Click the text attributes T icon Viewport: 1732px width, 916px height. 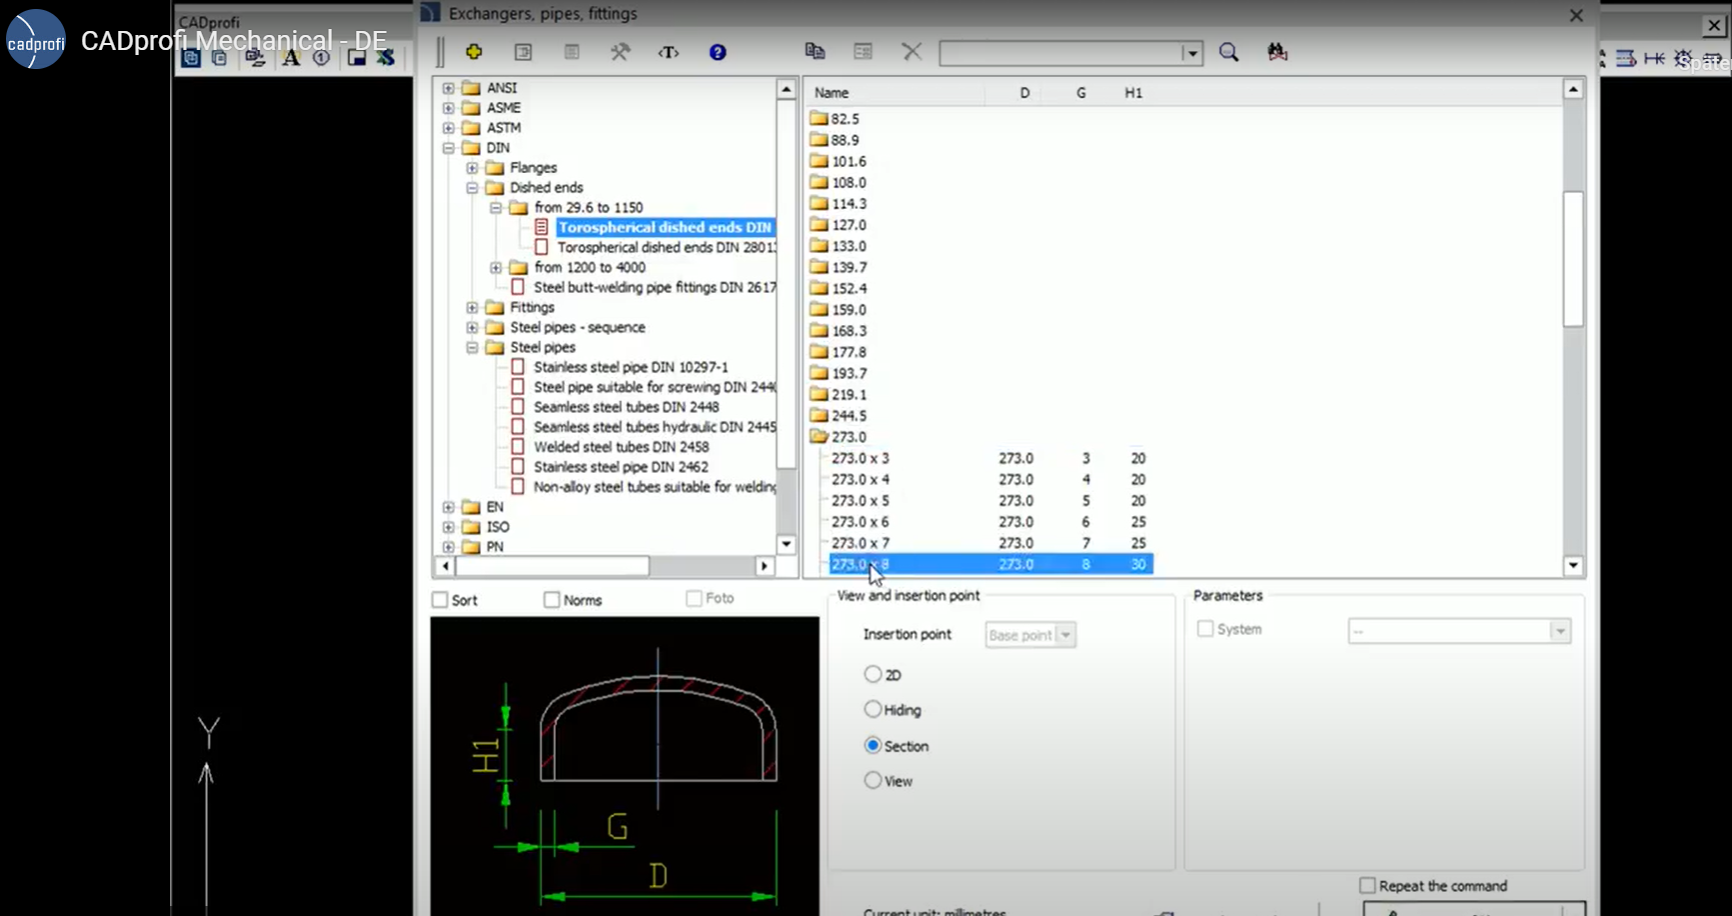coord(668,52)
